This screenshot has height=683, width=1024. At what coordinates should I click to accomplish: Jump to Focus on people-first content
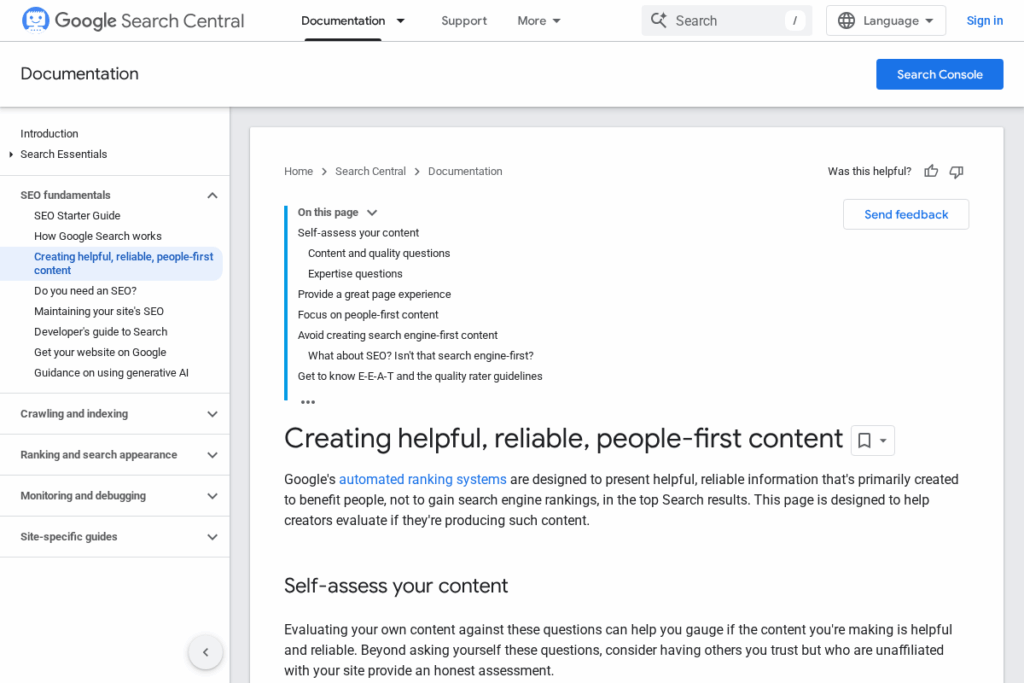[368, 315]
